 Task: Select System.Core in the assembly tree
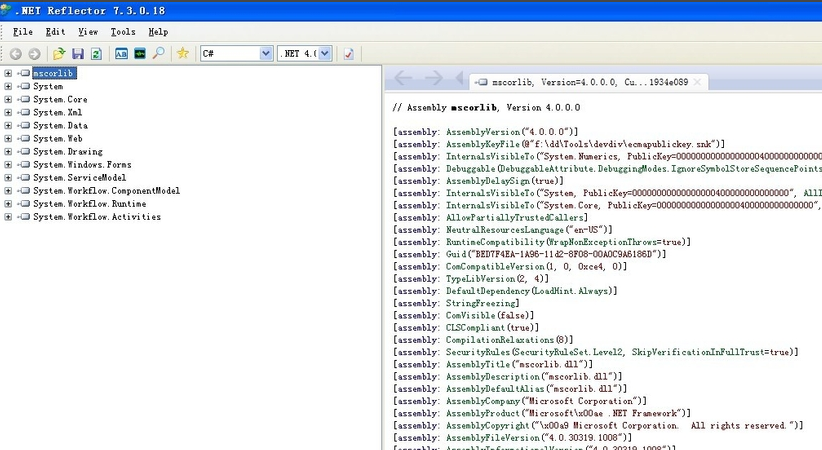point(60,99)
